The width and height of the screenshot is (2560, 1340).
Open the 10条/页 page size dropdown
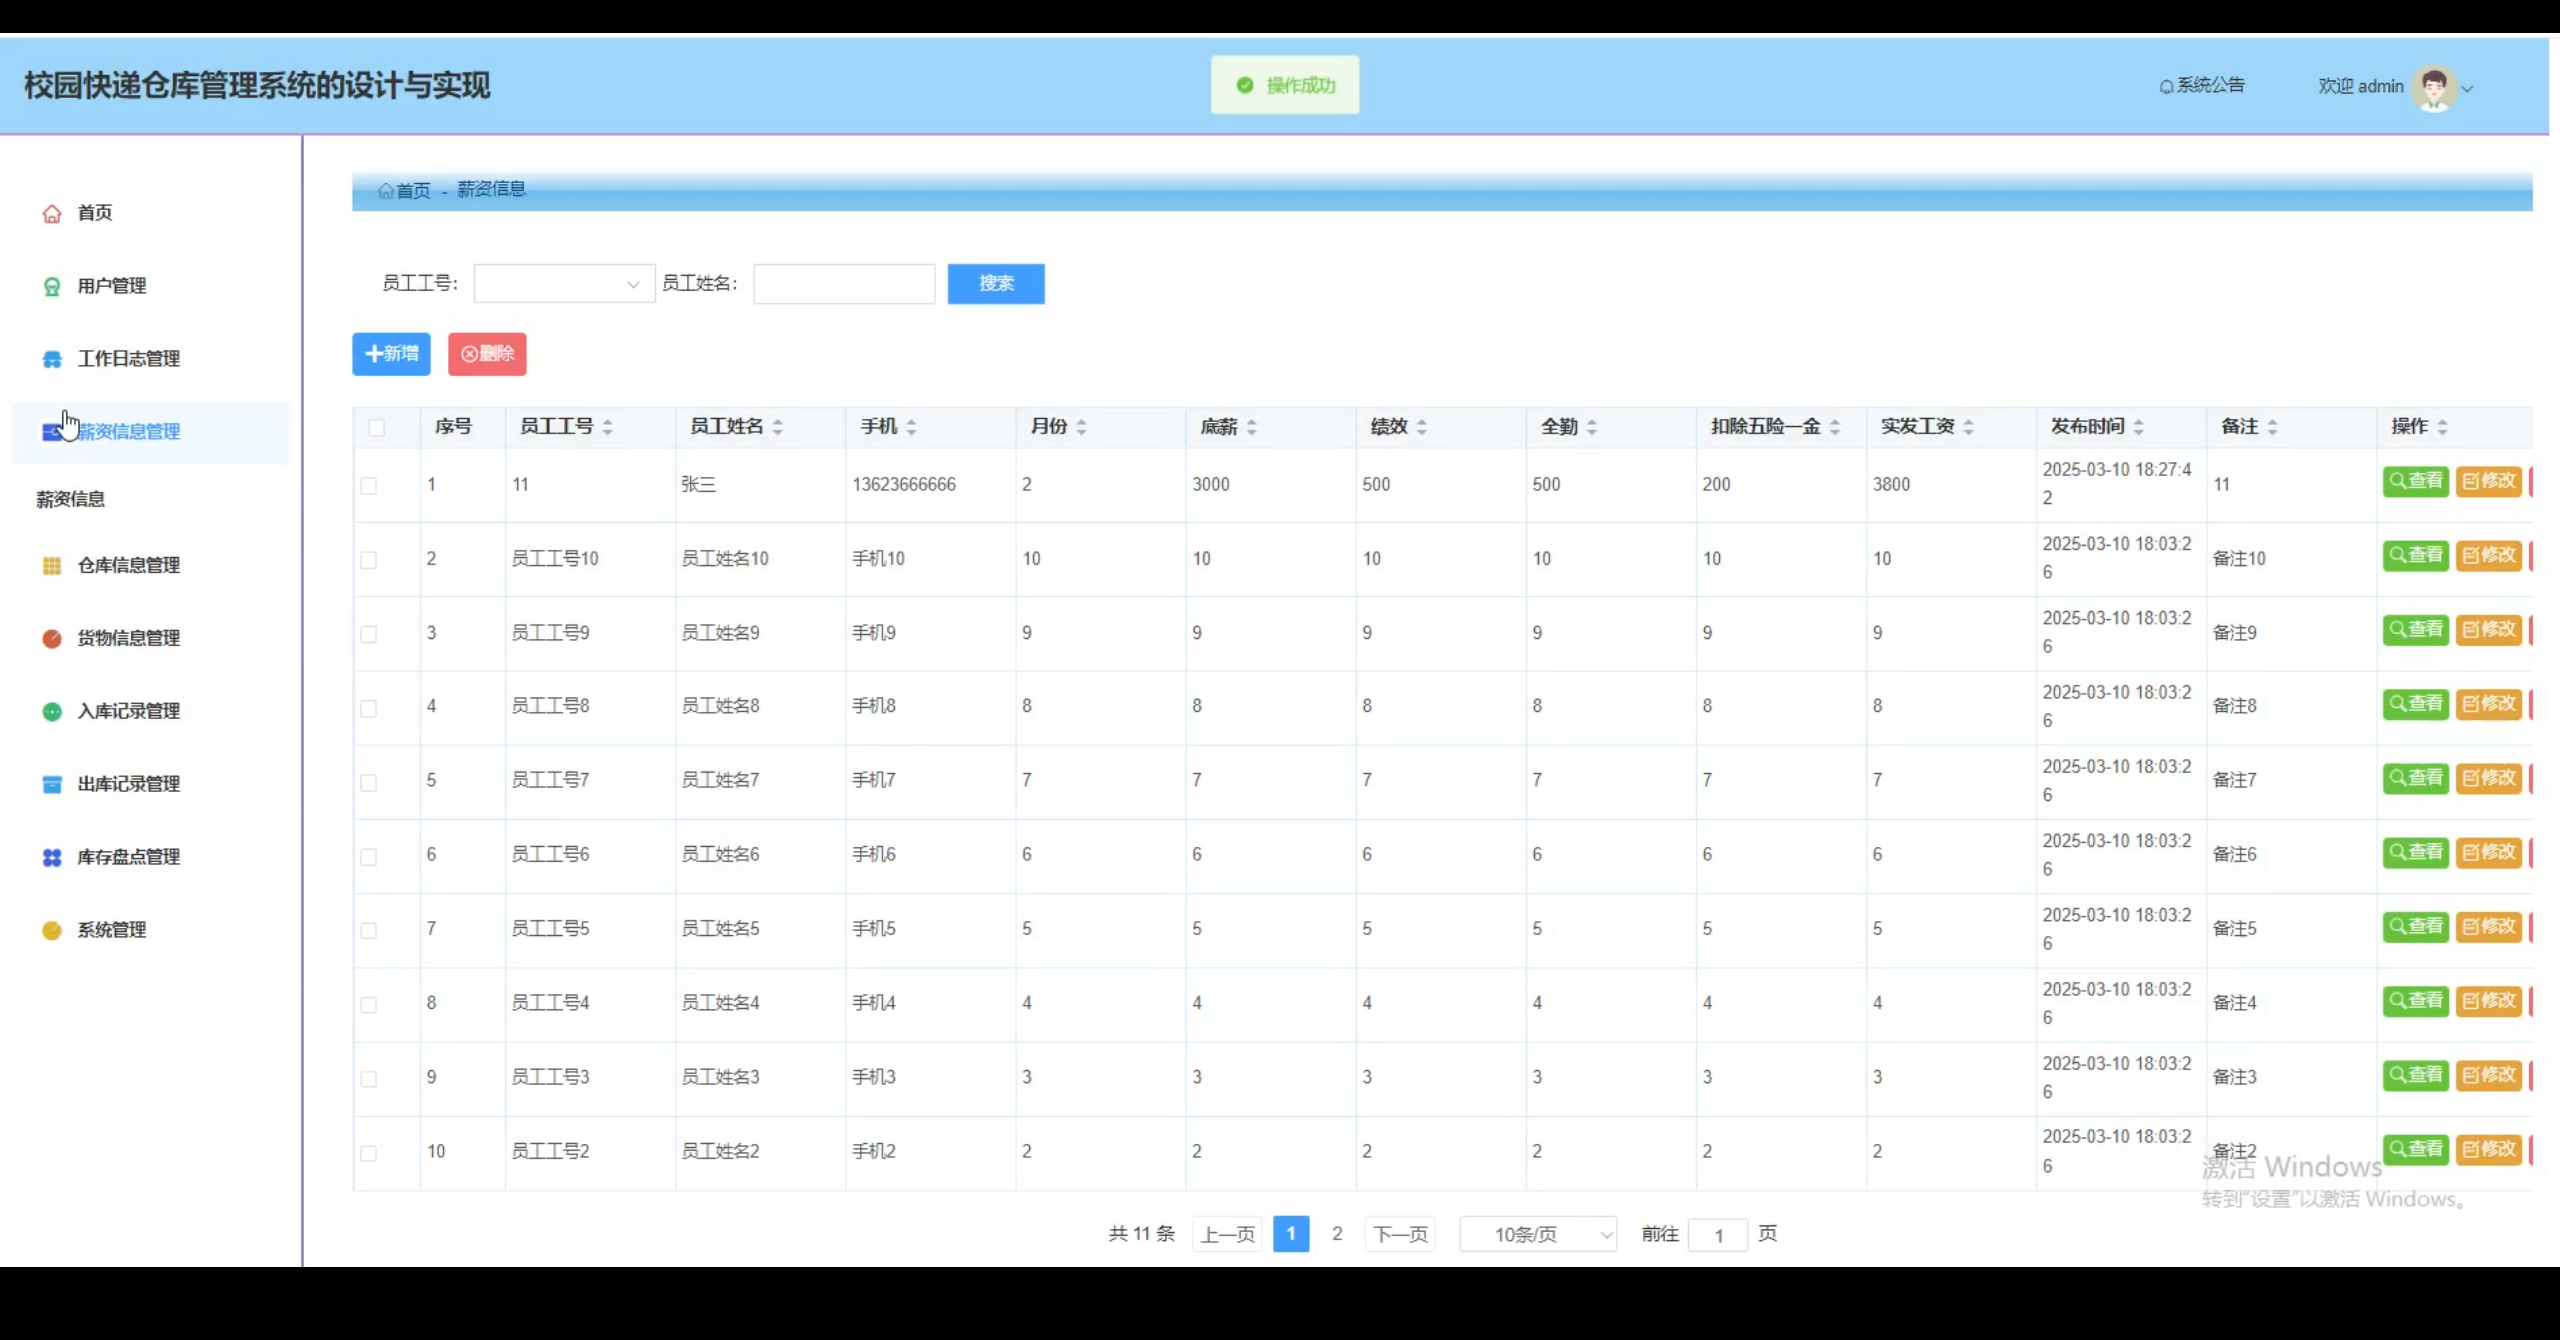[1538, 1235]
